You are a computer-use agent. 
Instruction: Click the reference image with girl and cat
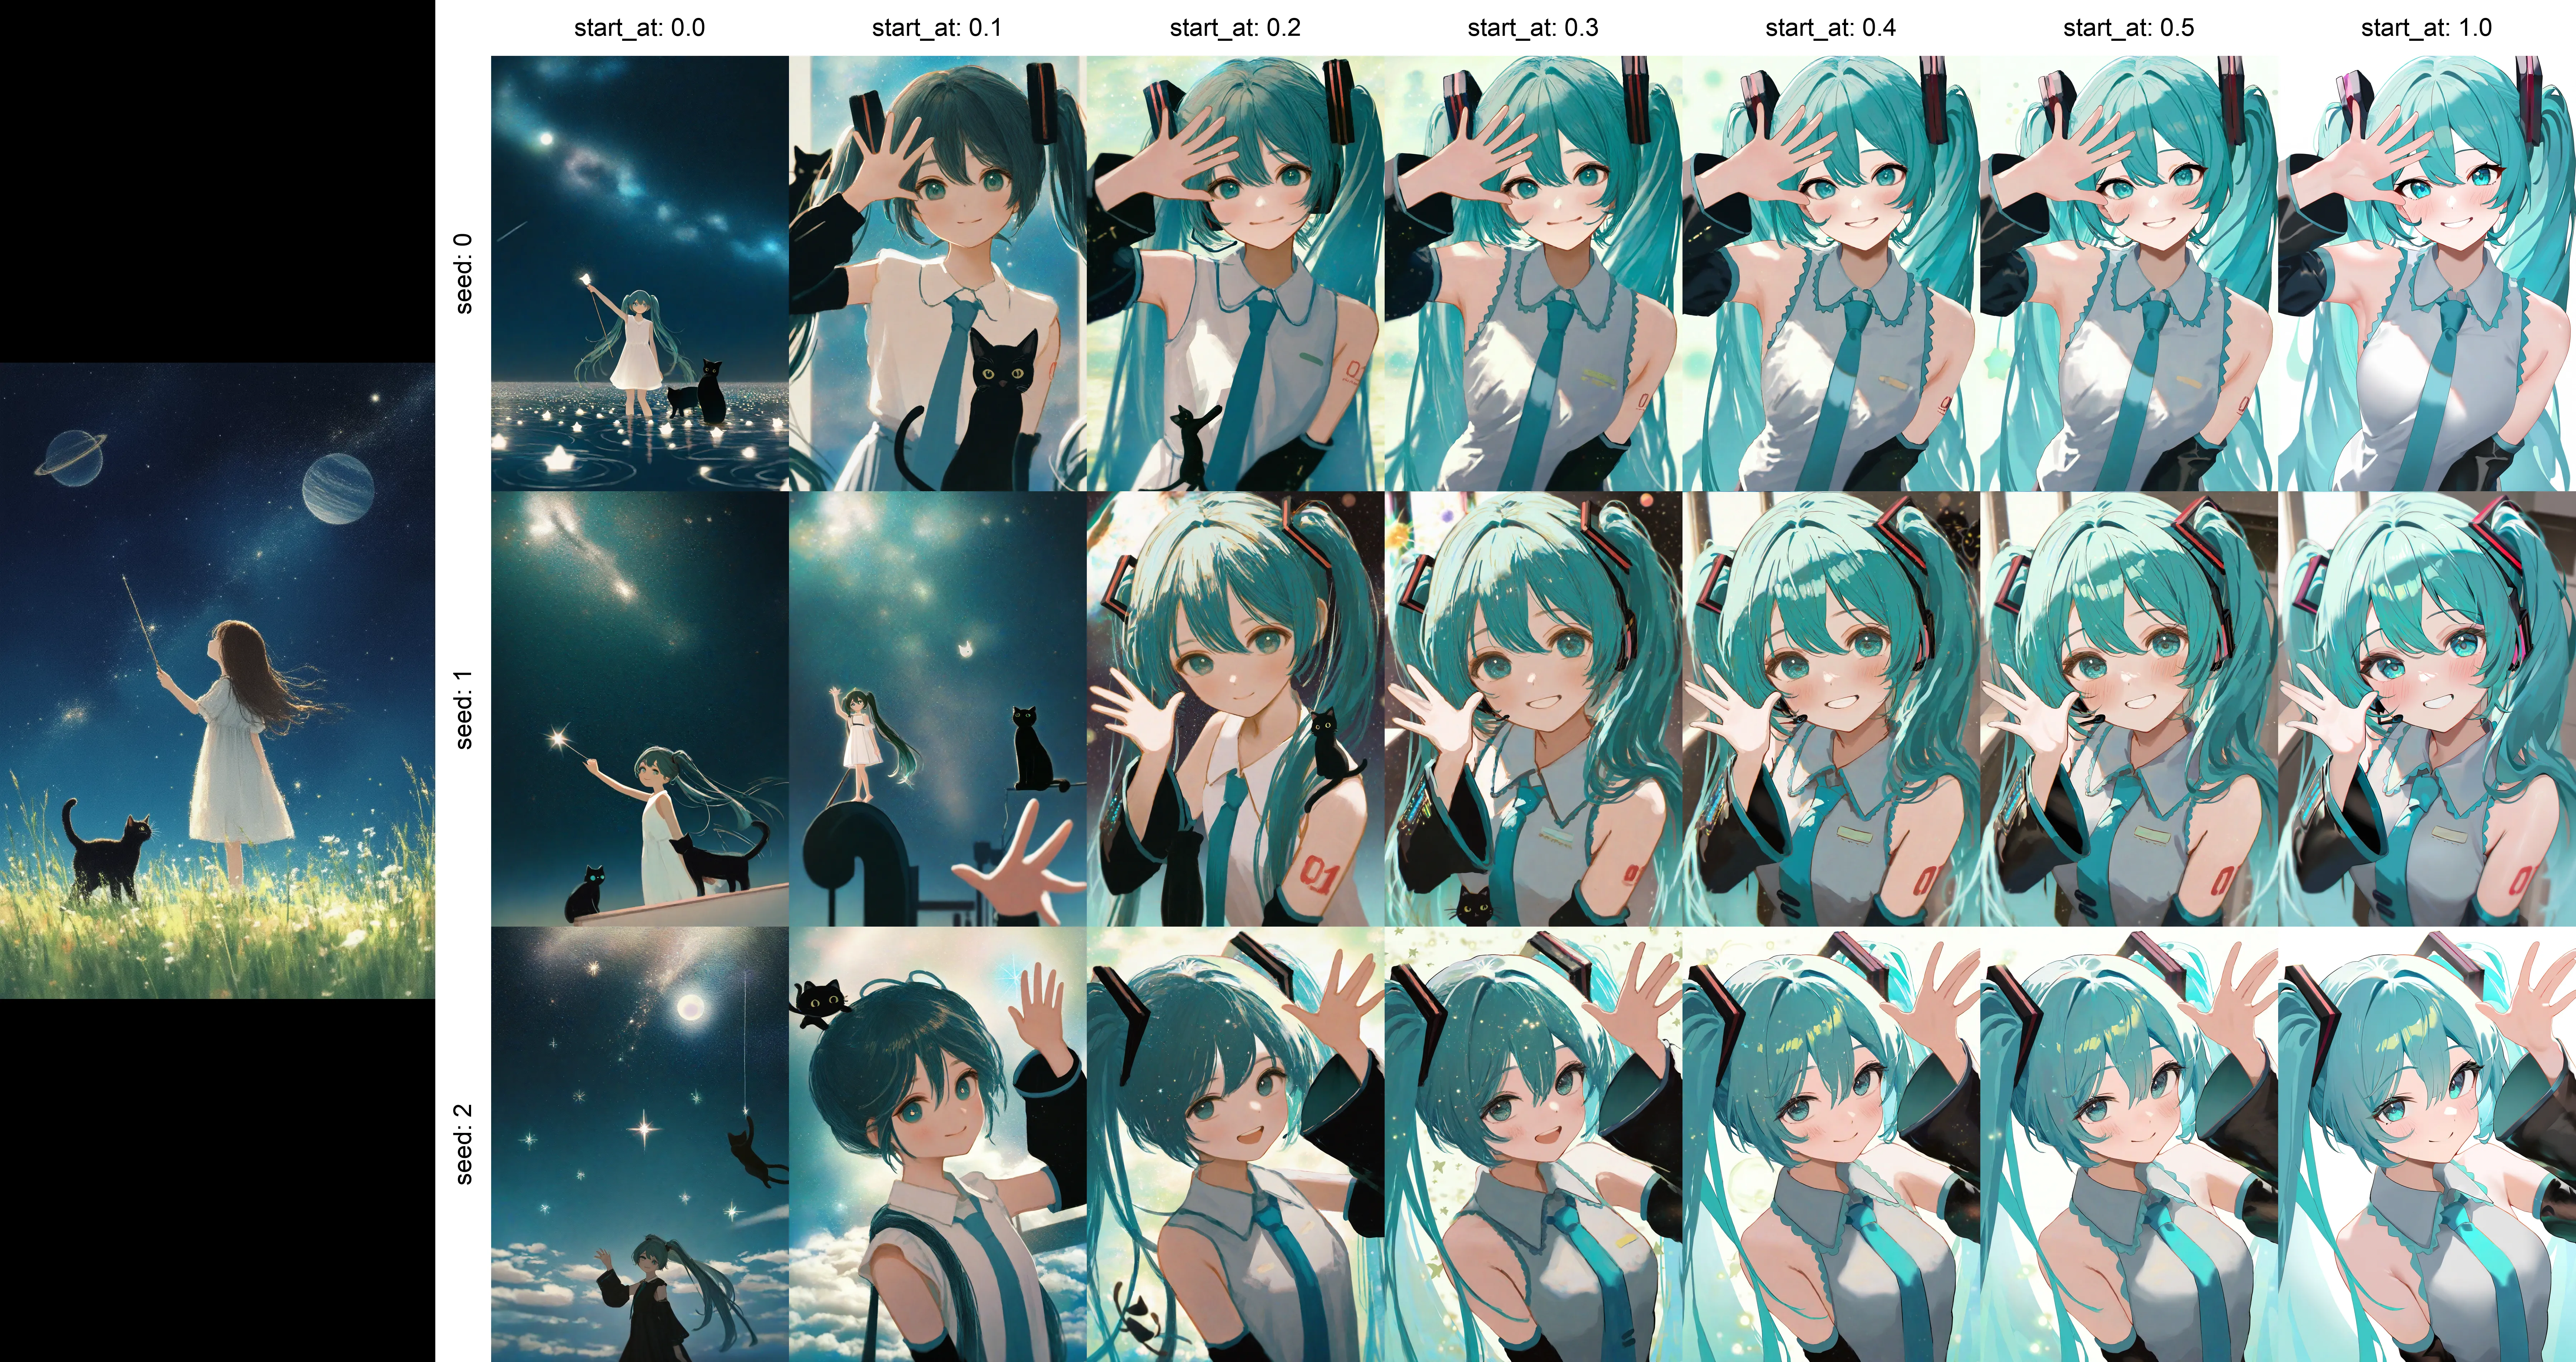[x=217, y=680]
